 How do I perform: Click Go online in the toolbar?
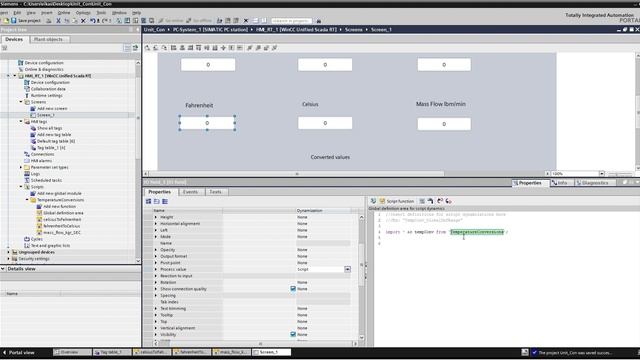click(x=171, y=20)
